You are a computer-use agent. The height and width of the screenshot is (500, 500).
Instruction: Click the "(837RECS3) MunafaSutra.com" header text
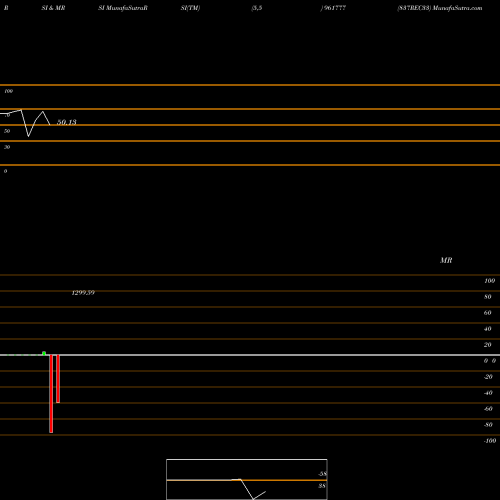point(440,8)
